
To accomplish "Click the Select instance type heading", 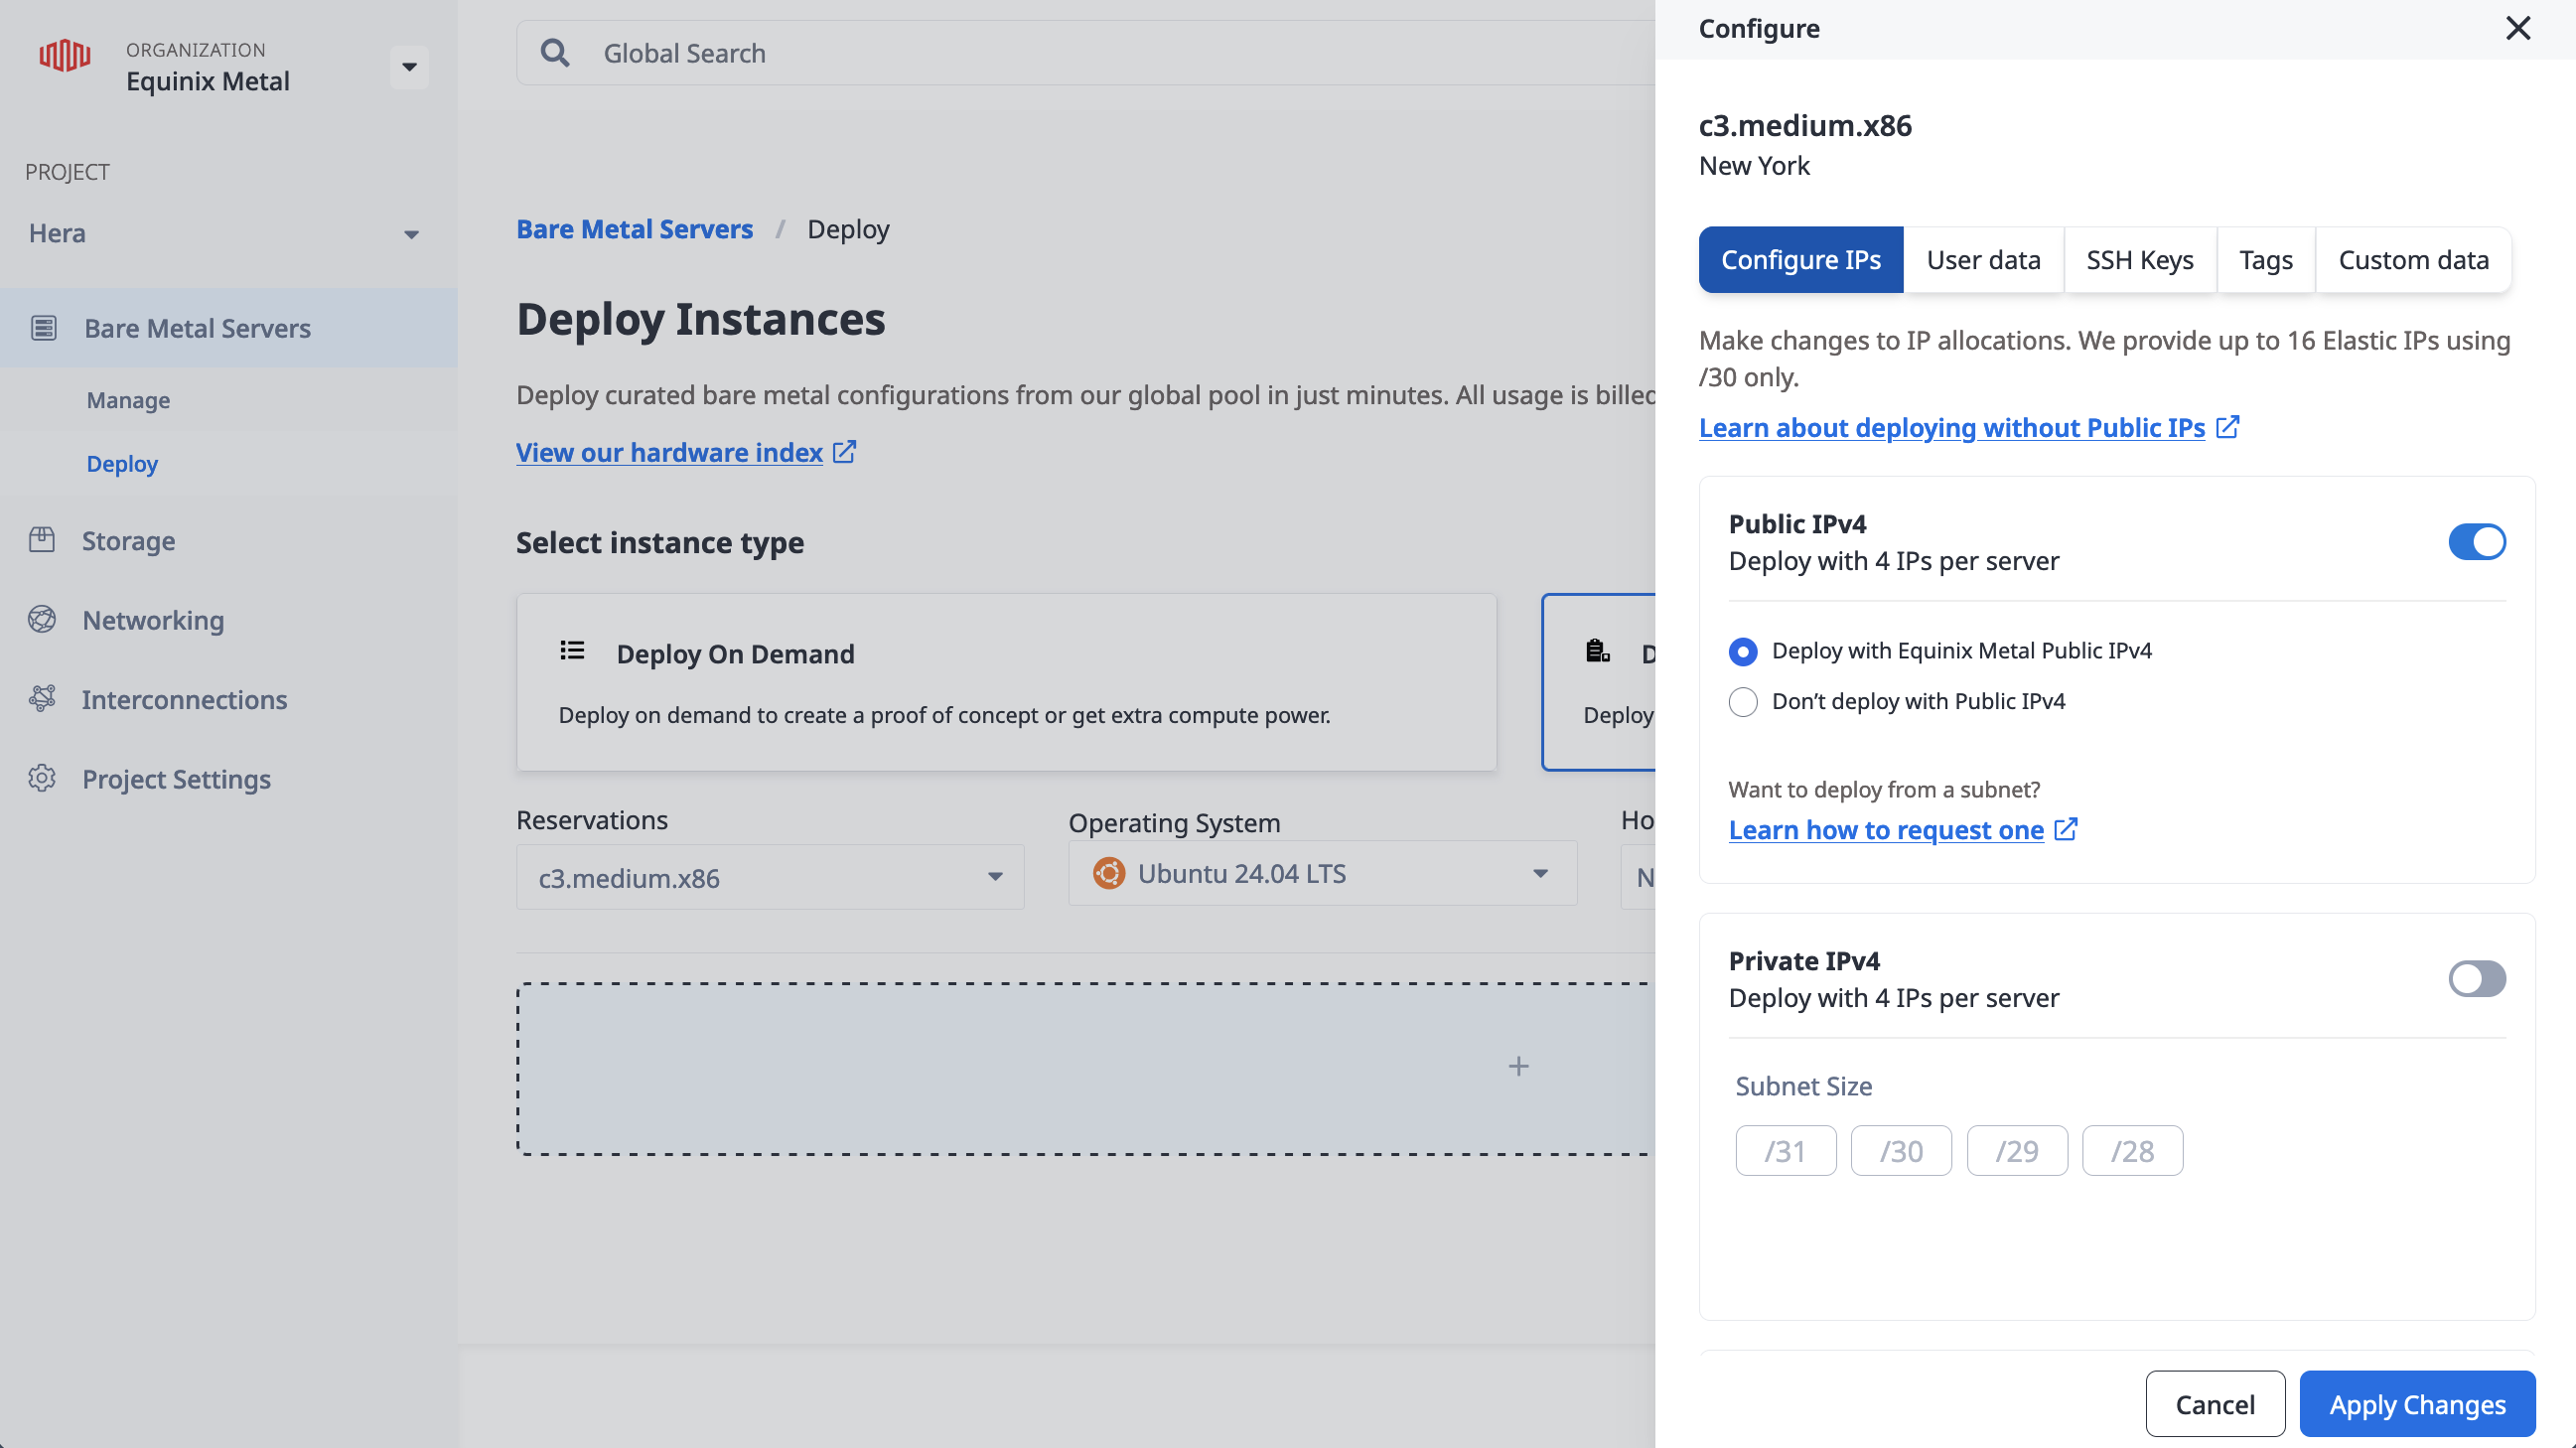I will pos(660,542).
